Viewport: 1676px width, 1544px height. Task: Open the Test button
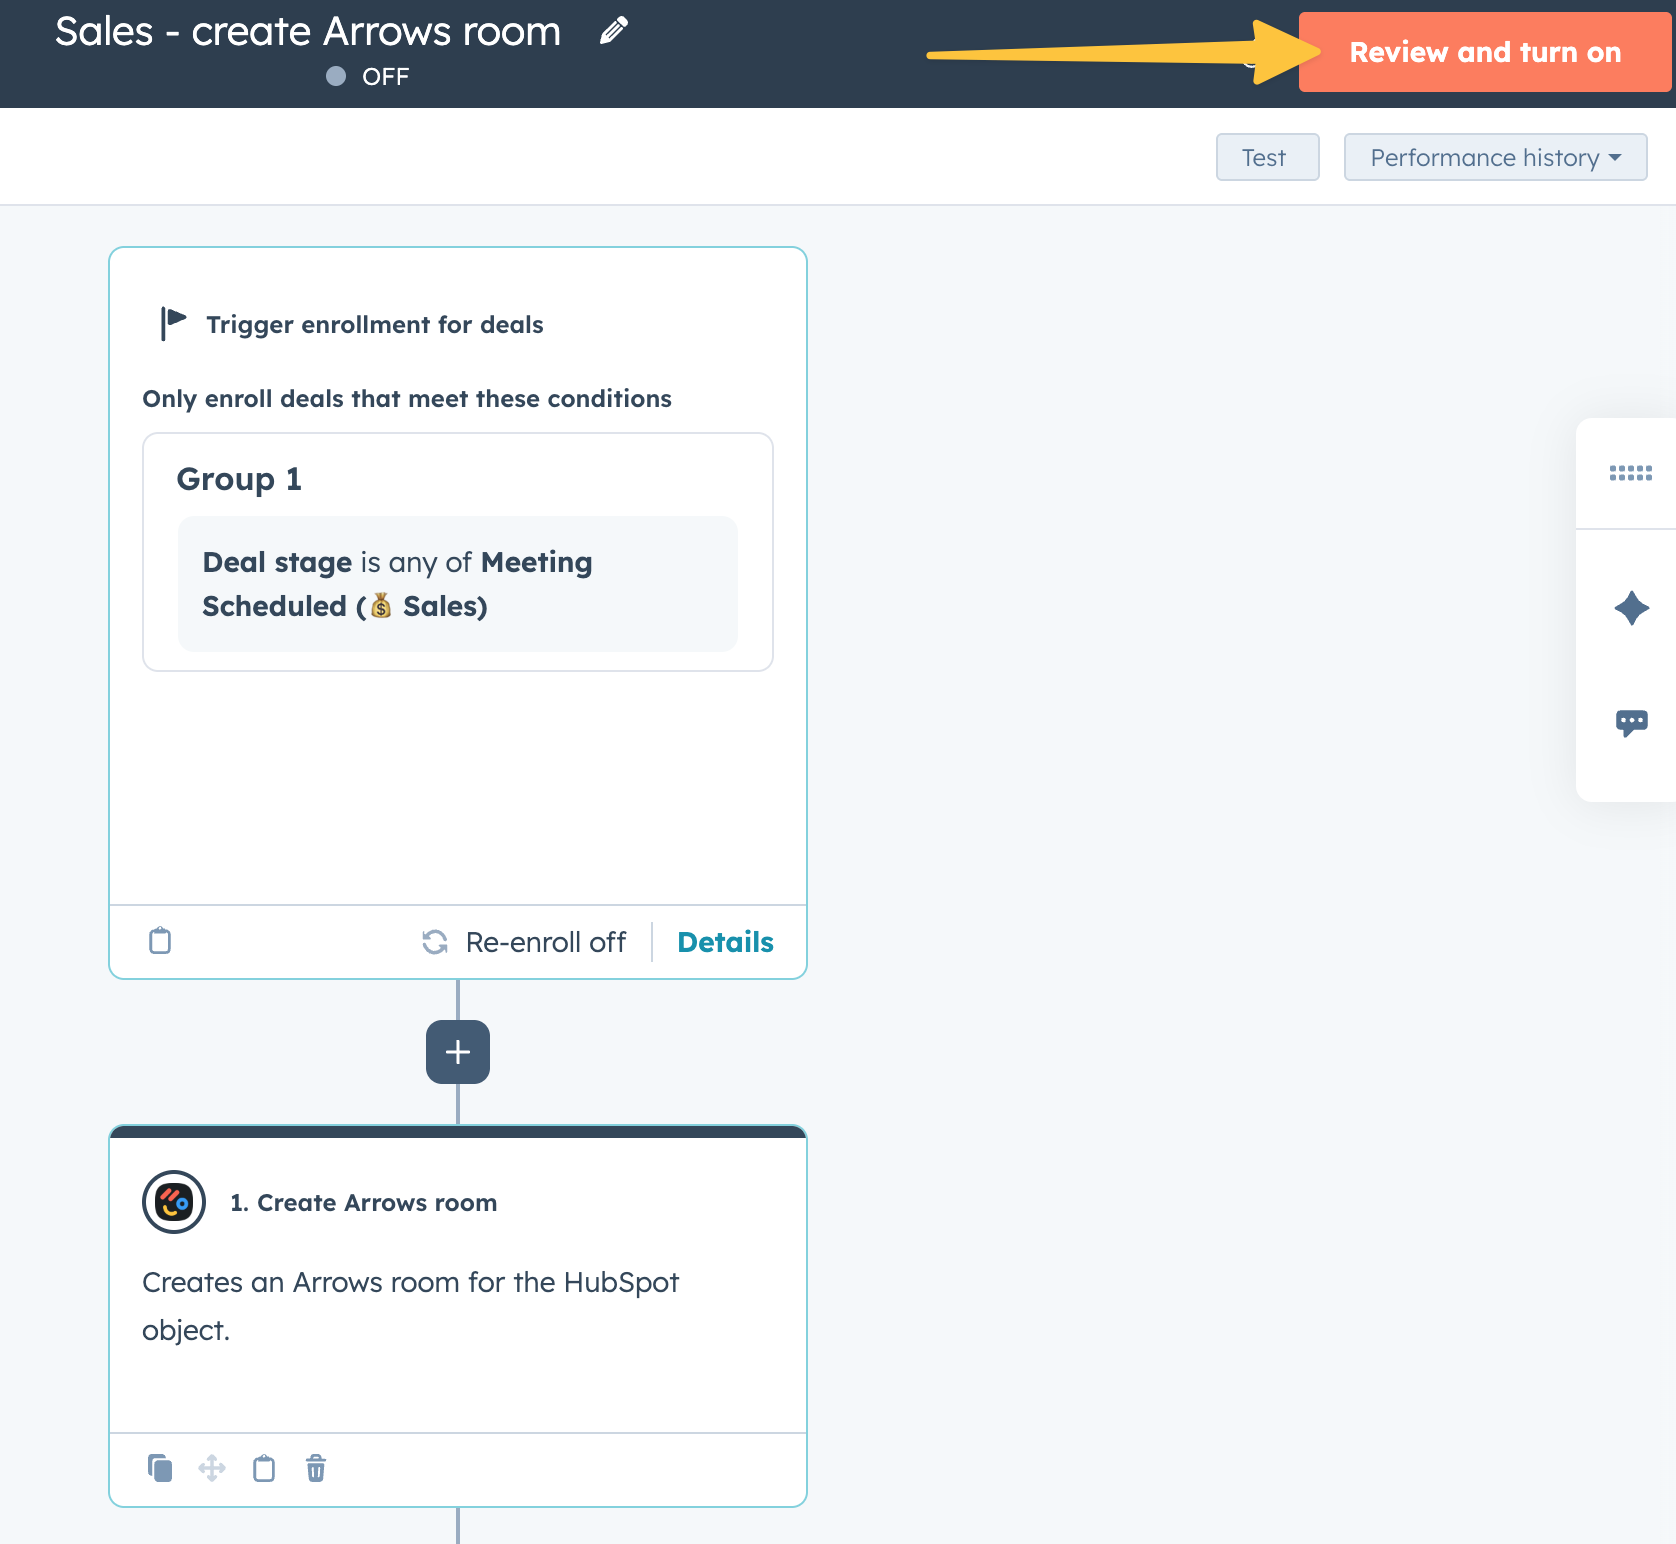(x=1267, y=157)
